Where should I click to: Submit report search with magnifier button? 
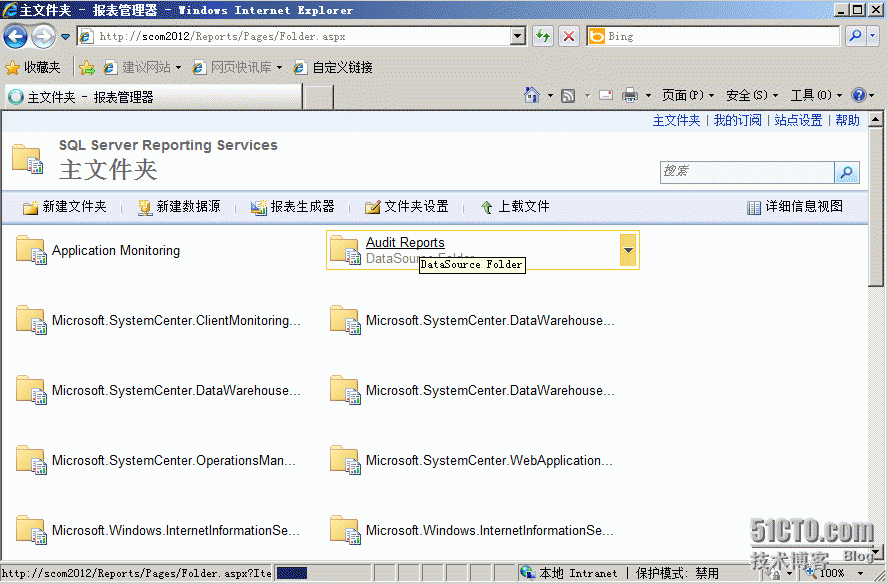click(847, 172)
